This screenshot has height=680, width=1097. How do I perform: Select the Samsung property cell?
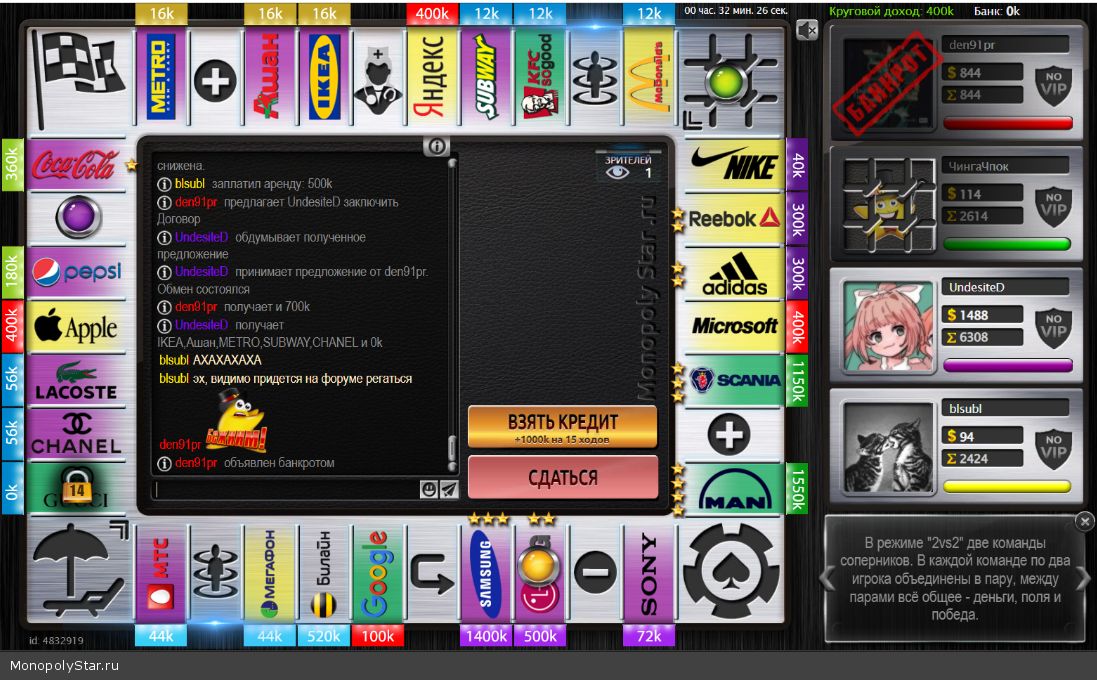pos(486,572)
